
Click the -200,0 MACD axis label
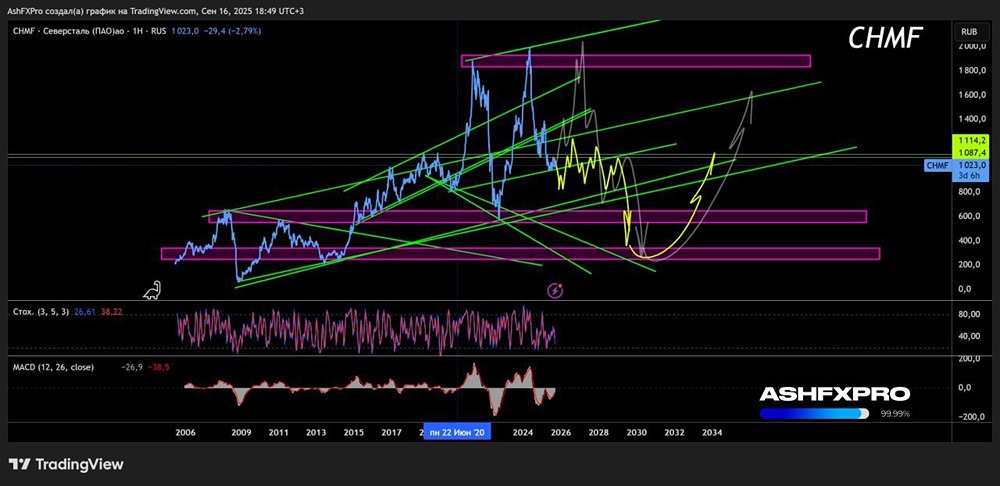pos(971,416)
